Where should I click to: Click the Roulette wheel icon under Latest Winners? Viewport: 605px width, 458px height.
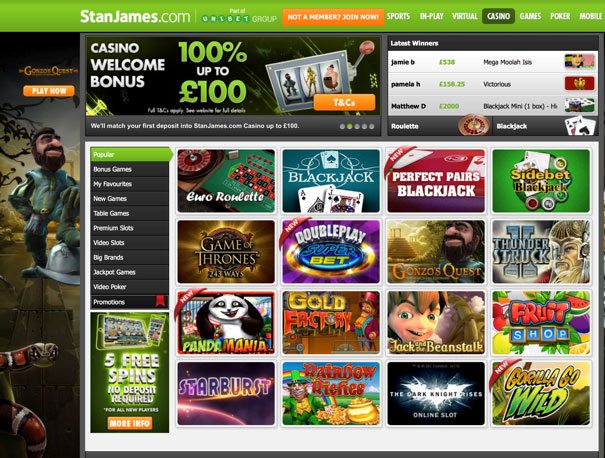pyautogui.click(x=473, y=125)
